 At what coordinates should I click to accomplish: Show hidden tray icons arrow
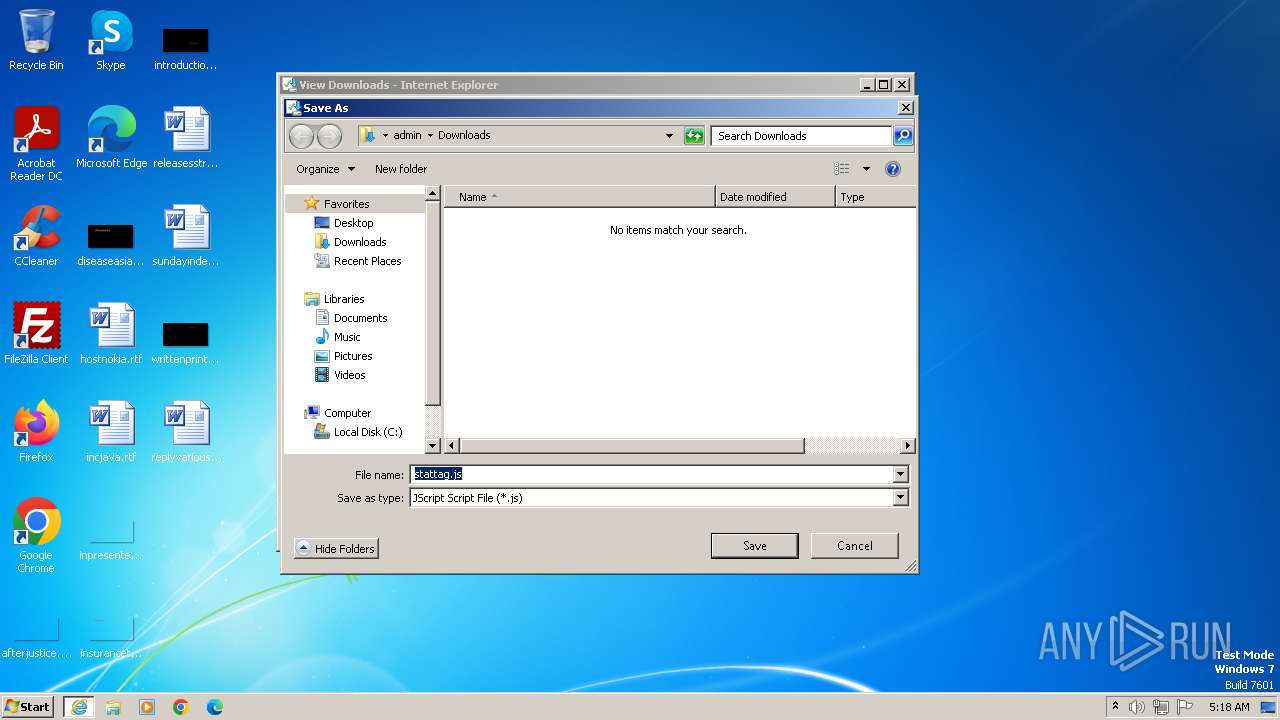tap(1115, 706)
